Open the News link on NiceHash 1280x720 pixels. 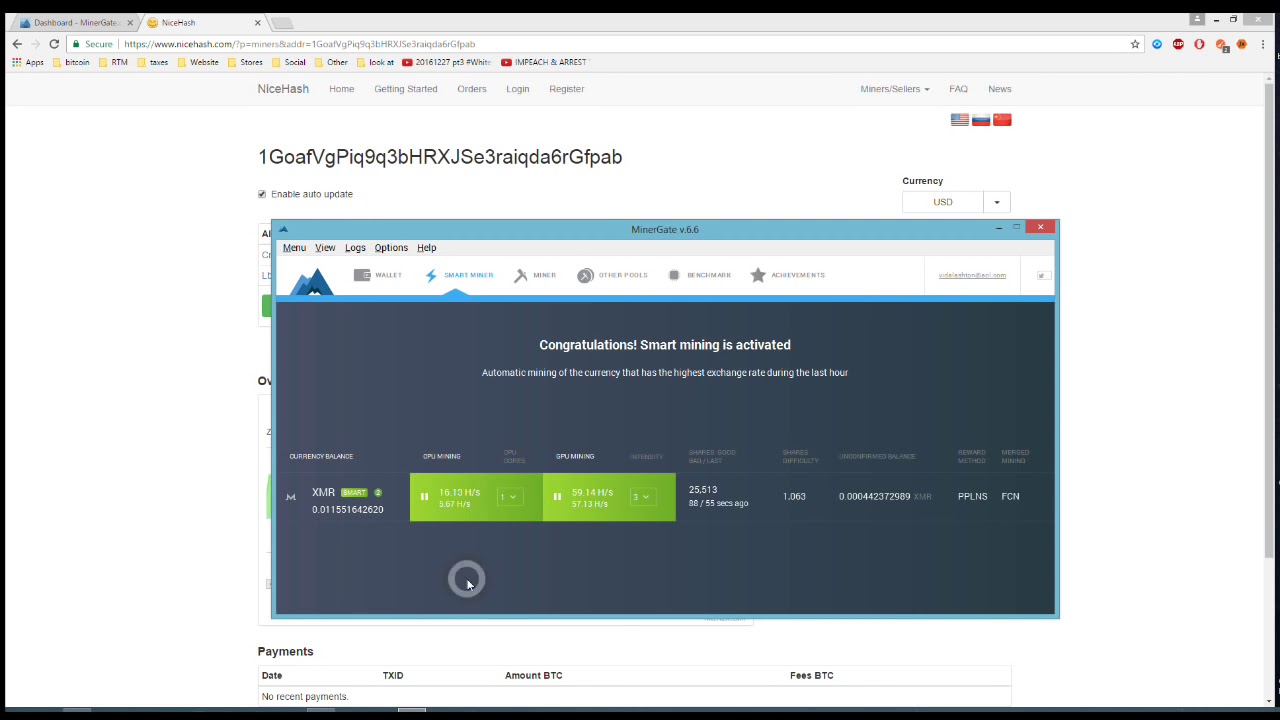point(999,89)
